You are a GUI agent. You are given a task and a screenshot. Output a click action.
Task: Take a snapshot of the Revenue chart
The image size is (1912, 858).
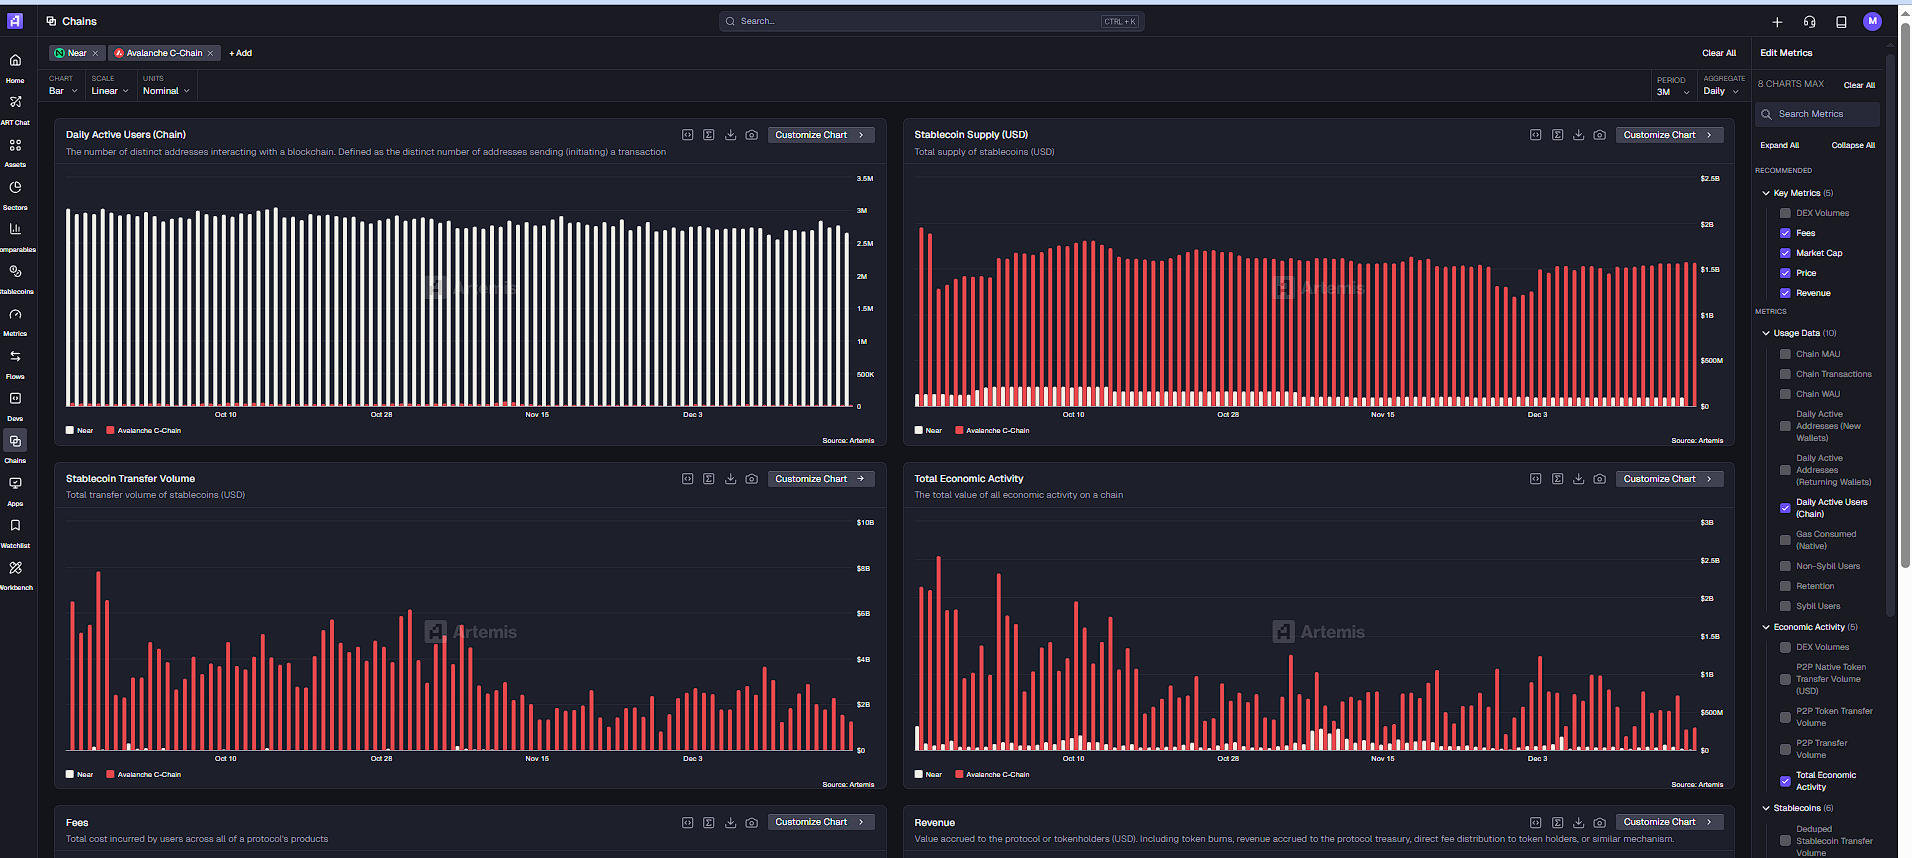[x=1599, y=822]
